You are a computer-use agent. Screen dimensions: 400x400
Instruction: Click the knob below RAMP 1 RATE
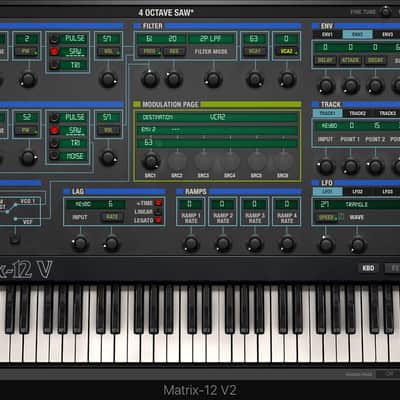[191, 244]
